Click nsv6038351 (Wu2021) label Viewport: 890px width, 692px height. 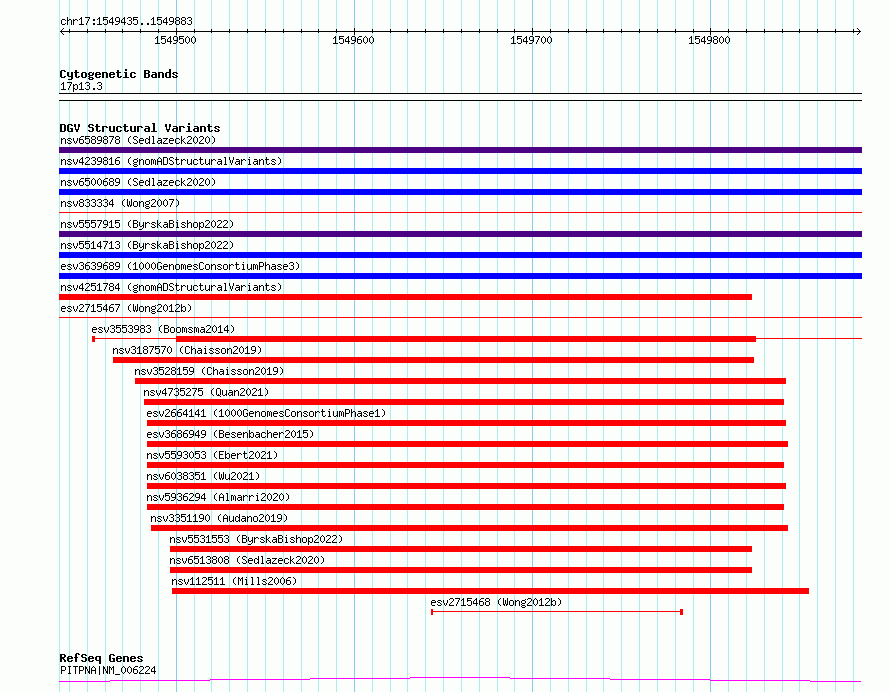[203, 476]
